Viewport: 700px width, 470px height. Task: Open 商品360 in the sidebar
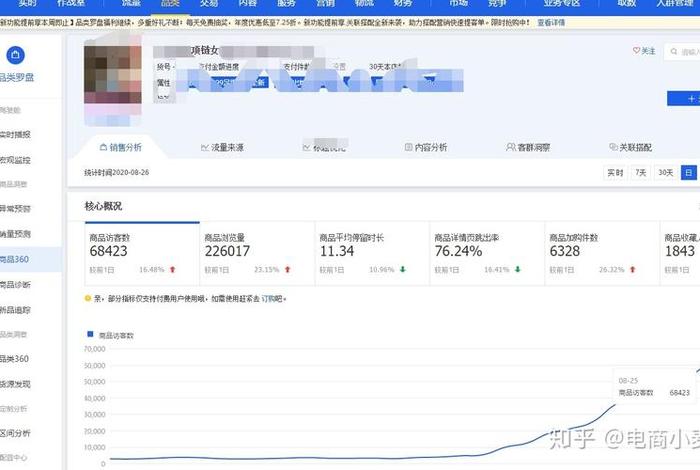tap(15, 259)
